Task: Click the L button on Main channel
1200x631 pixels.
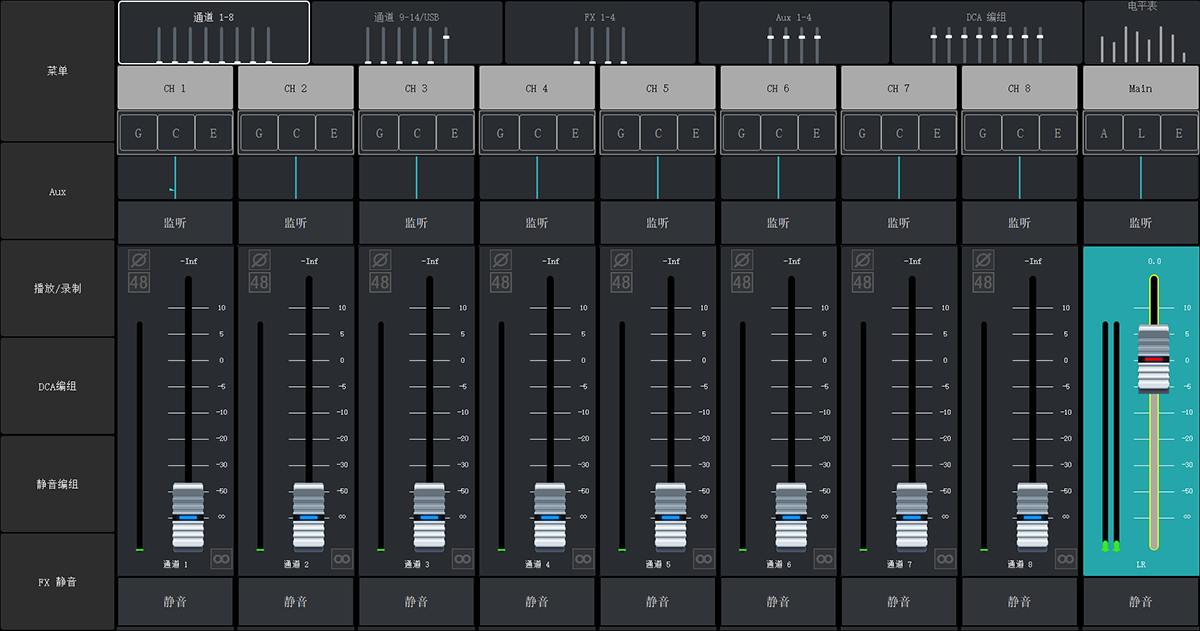Action: (1141, 133)
